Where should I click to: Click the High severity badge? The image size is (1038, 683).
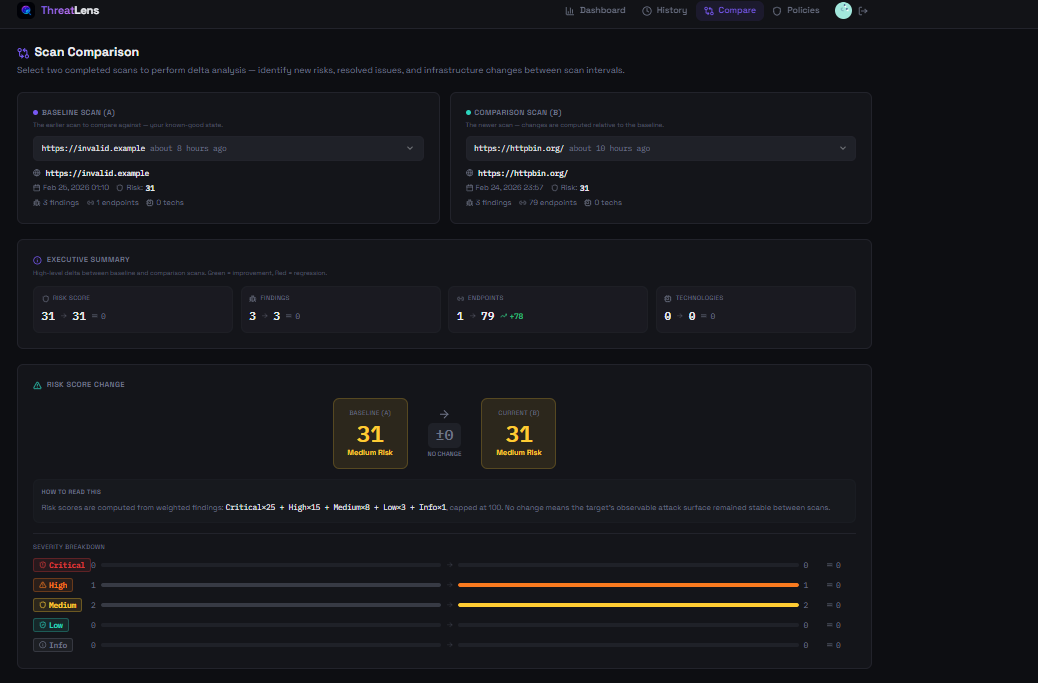click(x=53, y=585)
